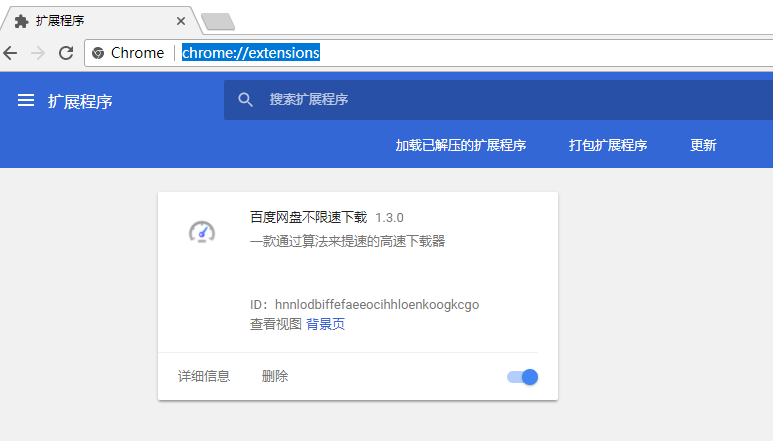Screen dimensions: 773x441
Task: Click the version number 1.3.0
Action: [389, 218]
